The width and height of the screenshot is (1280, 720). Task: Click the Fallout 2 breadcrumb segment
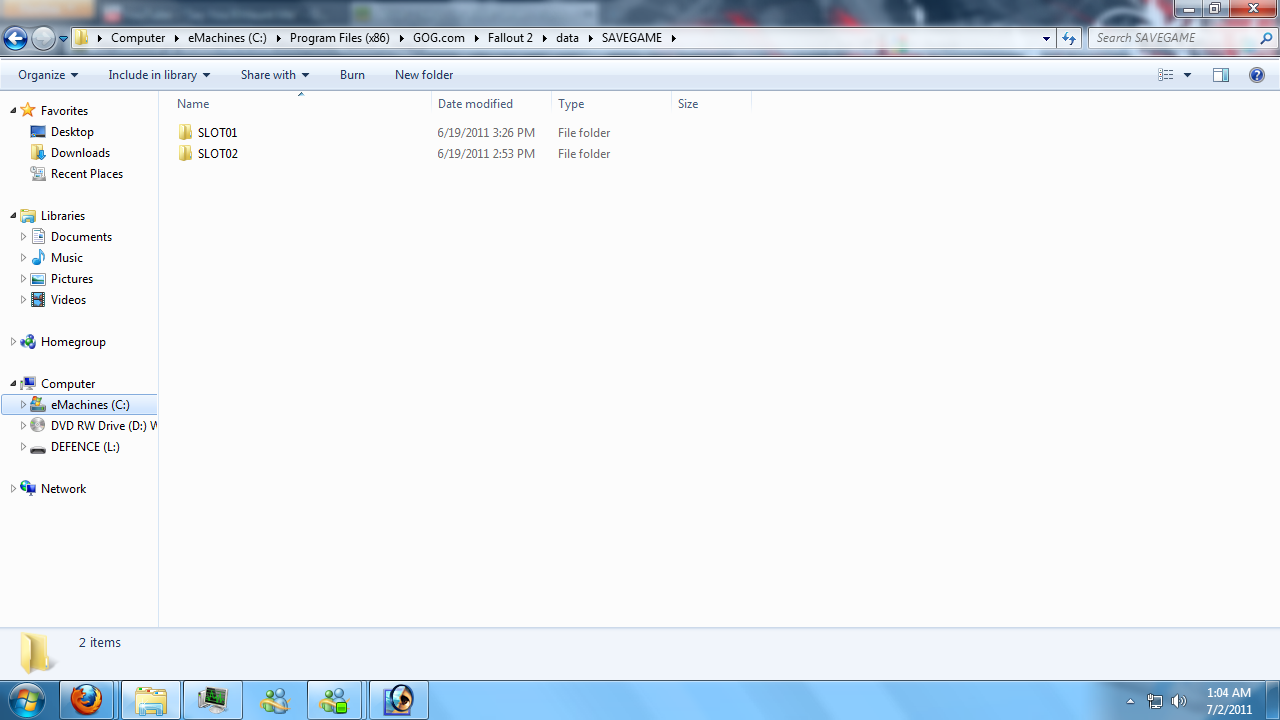coord(510,38)
